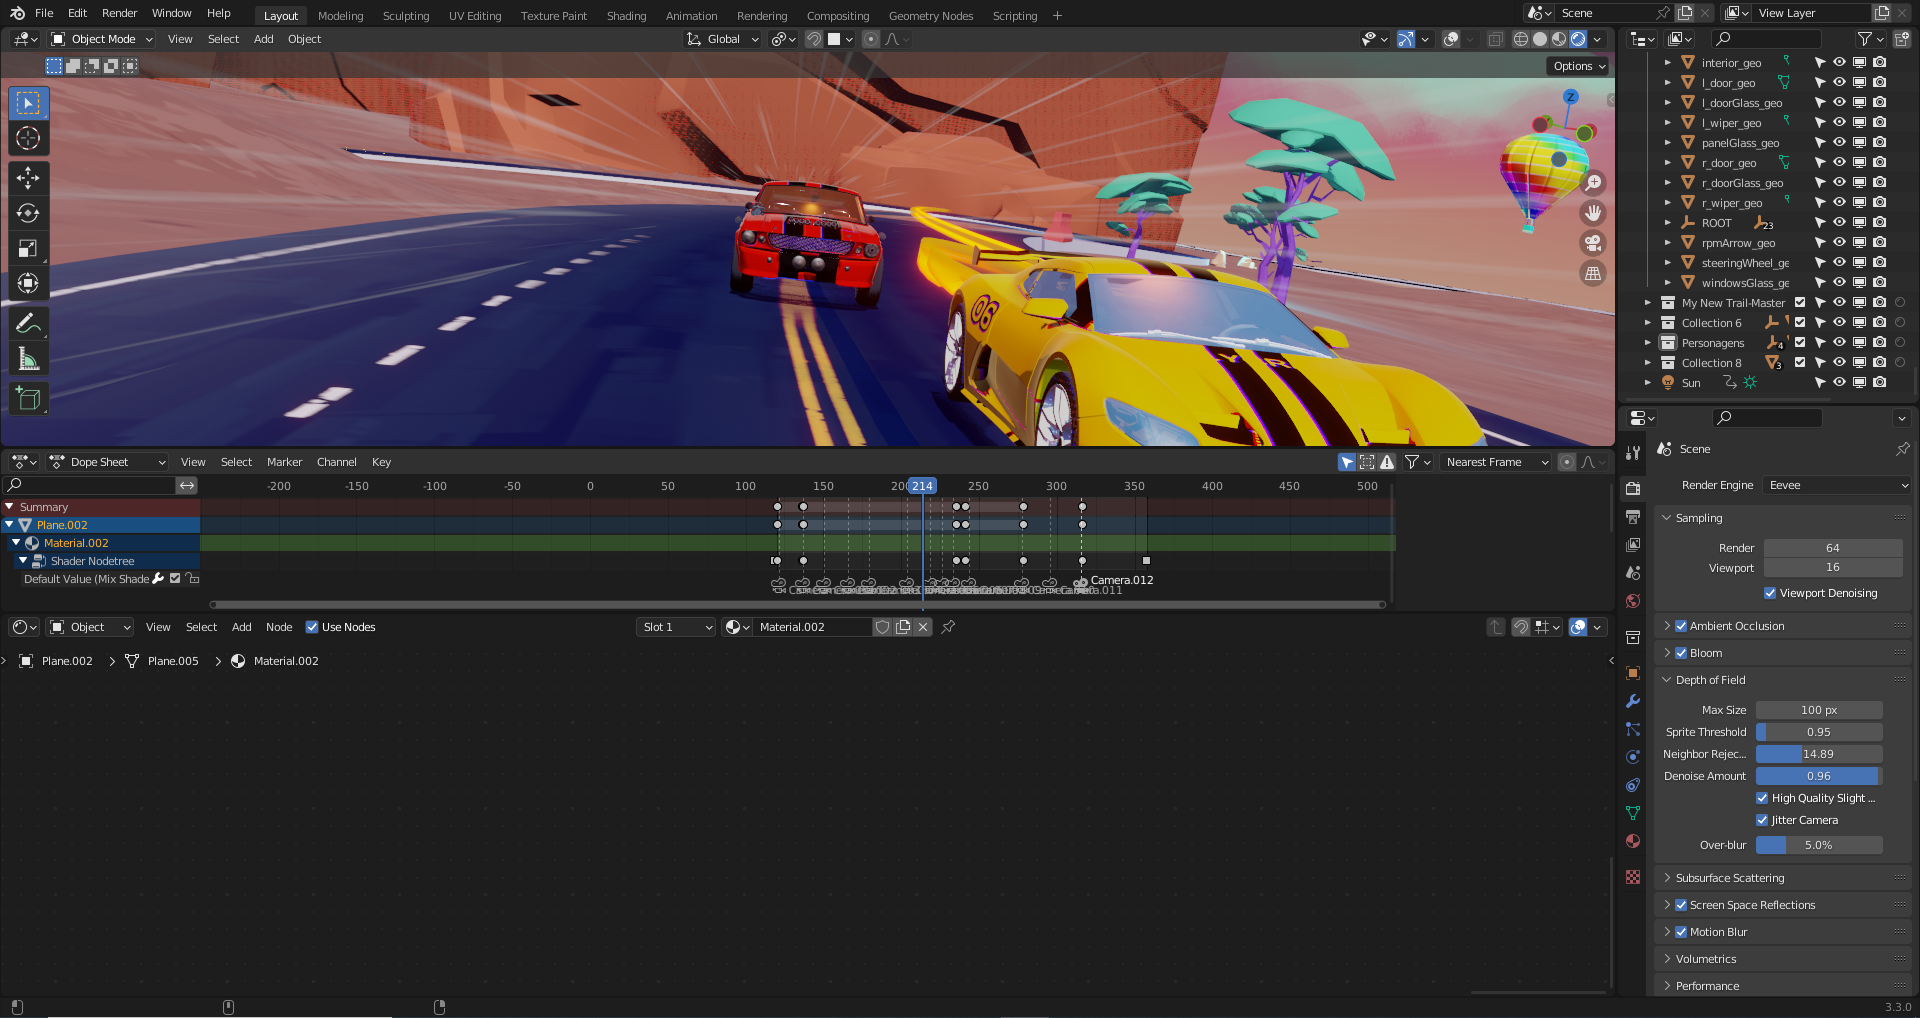
Task: Collapse the Plane.002 channel in Dope Sheet
Action: pyautogui.click(x=10, y=525)
